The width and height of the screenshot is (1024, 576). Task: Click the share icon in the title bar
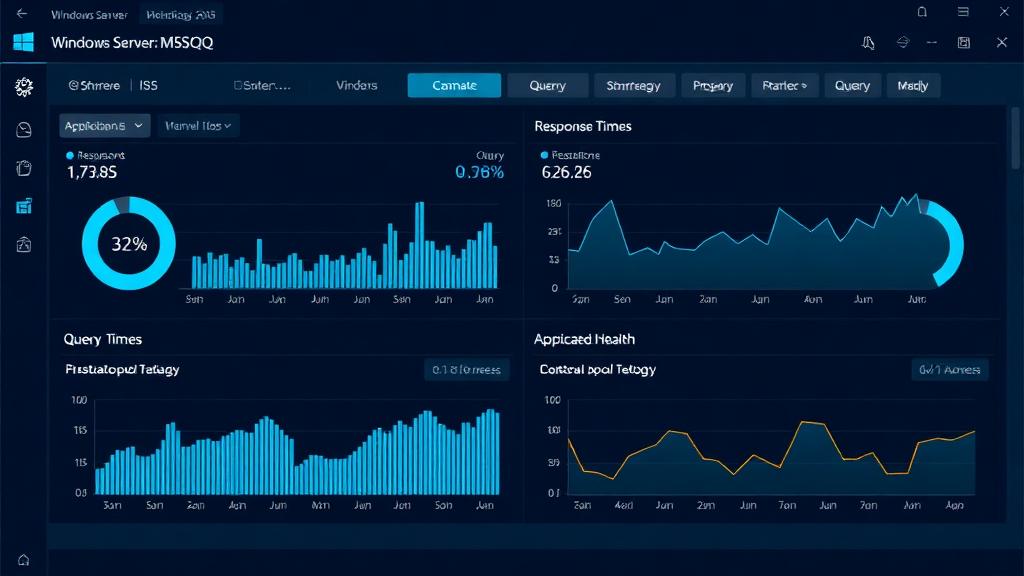903,44
